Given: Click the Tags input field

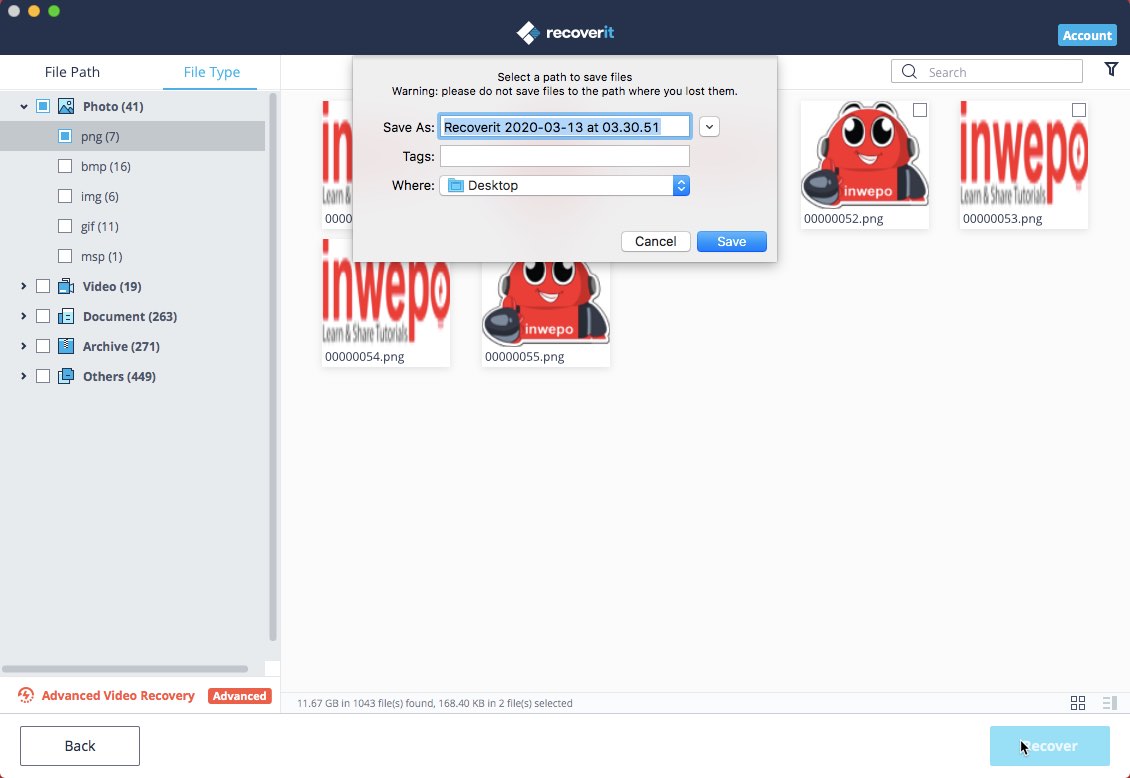Looking at the screenshot, I should (x=564, y=156).
